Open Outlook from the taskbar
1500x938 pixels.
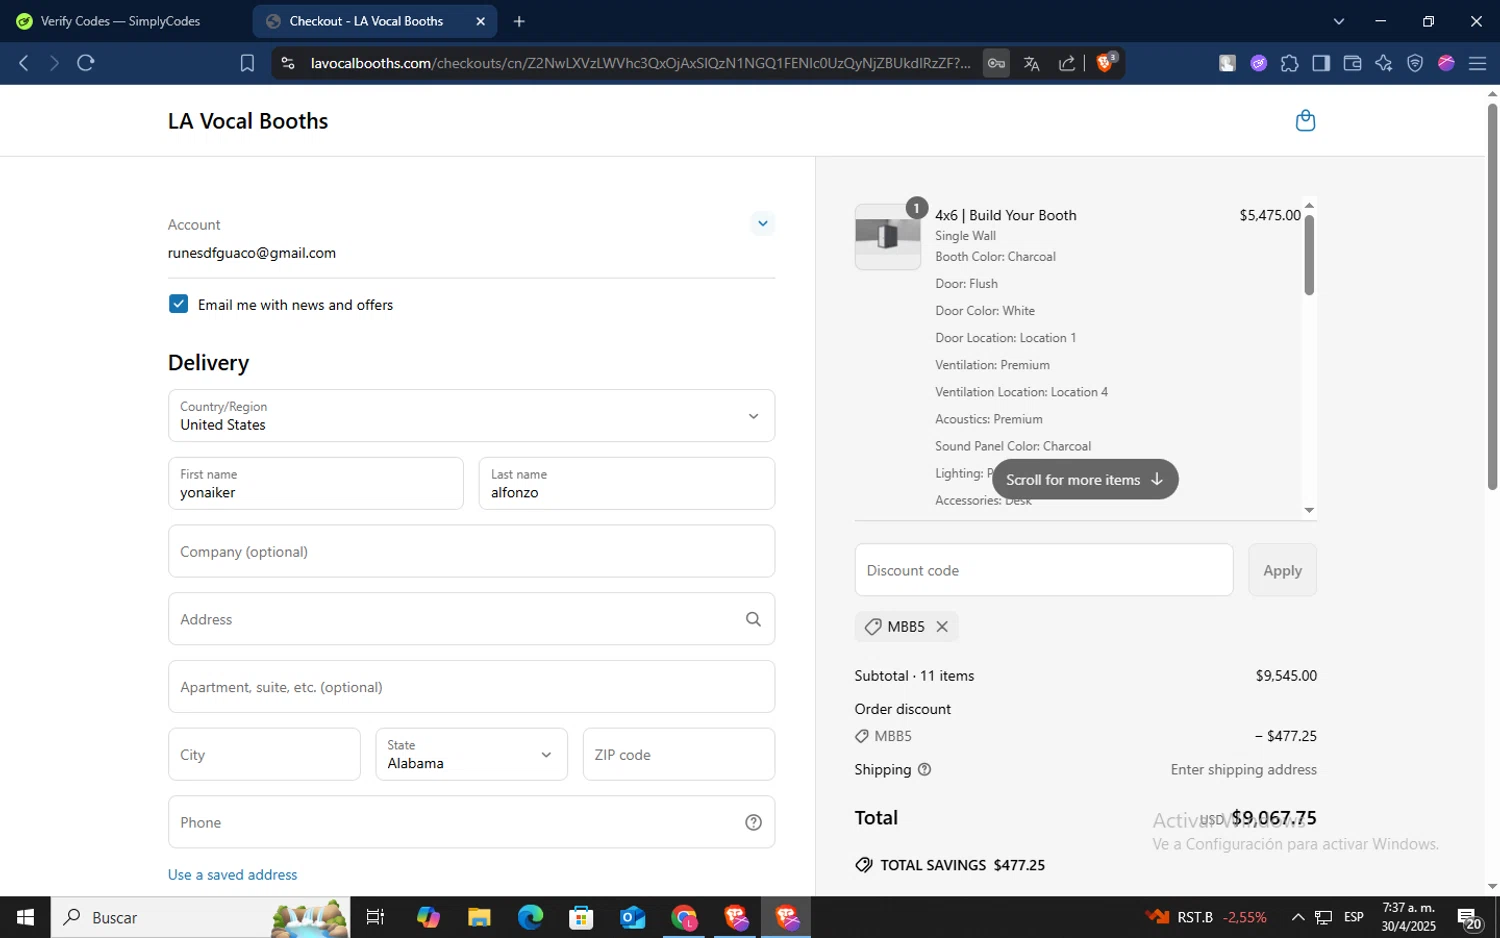tap(633, 917)
